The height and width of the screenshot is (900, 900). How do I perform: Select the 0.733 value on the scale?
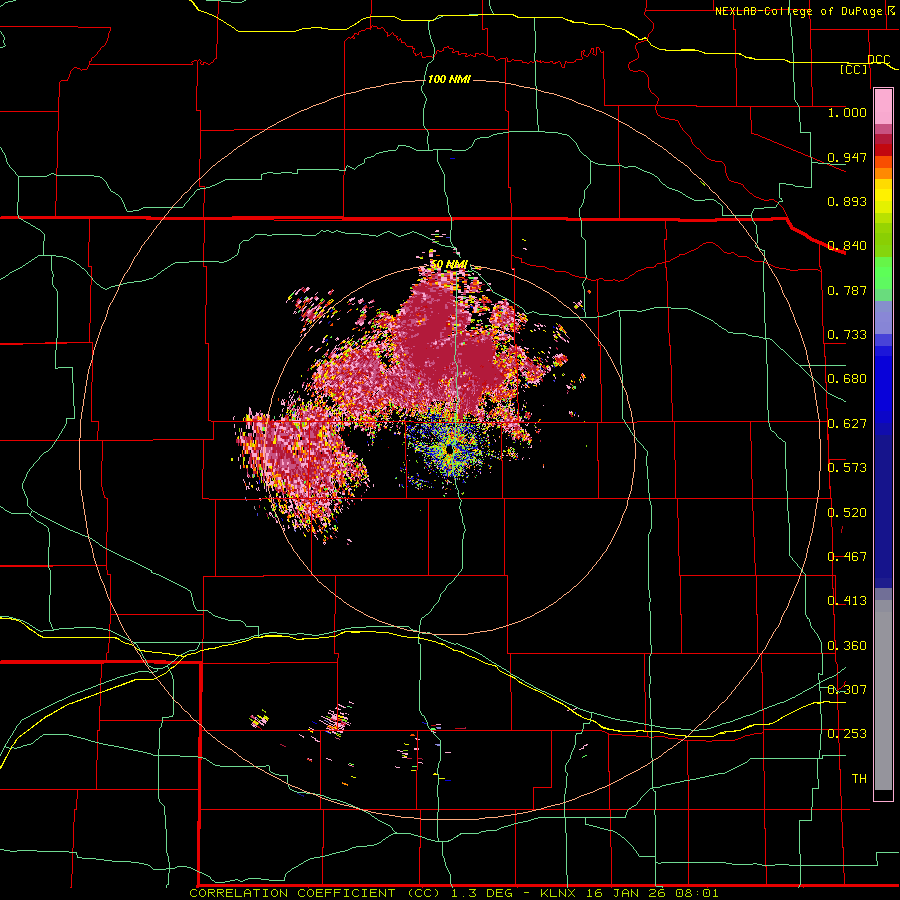tap(847, 335)
